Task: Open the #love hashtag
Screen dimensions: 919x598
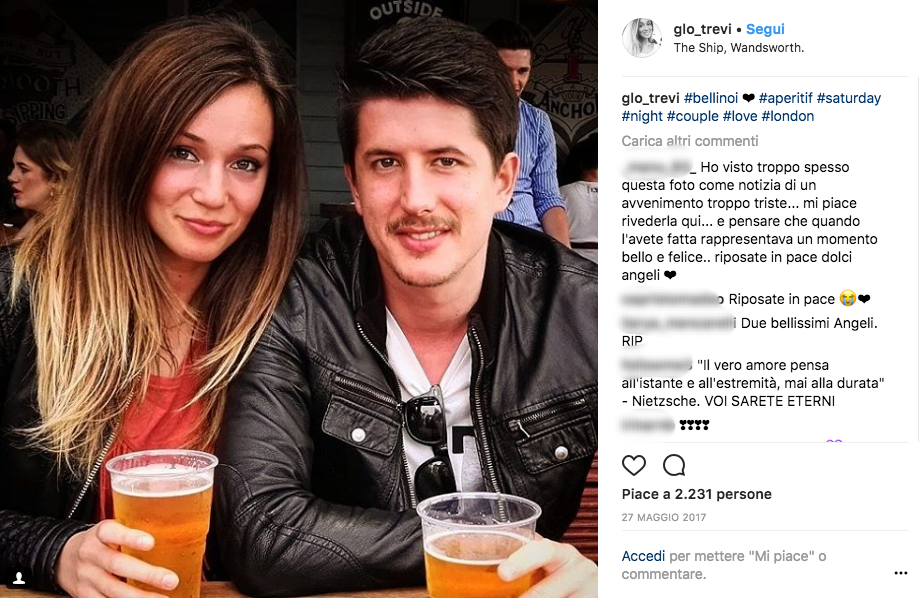Action: tap(740, 116)
